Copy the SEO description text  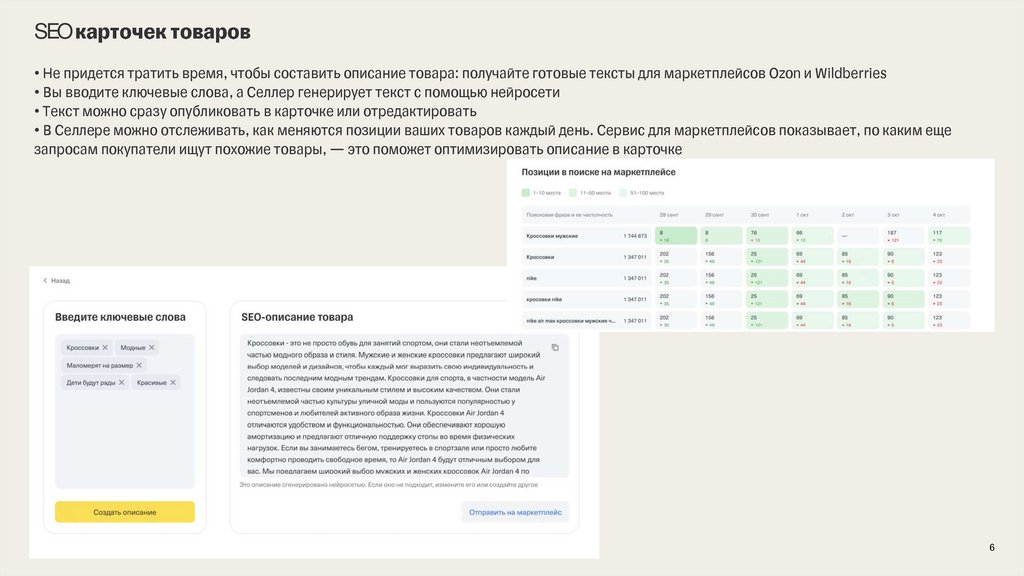pyautogui.click(x=555, y=347)
